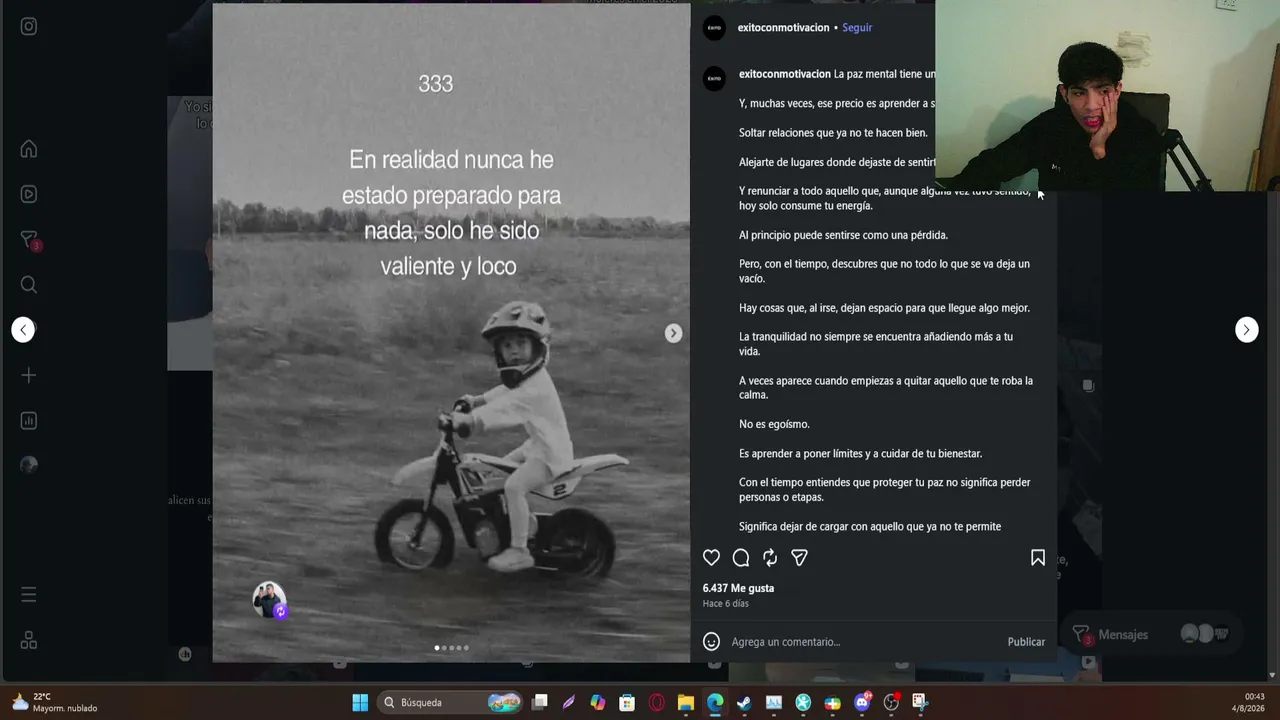1280x720 pixels.
Task: Go to the previous post with left arrow
Action: pyautogui.click(x=23, y=330)
